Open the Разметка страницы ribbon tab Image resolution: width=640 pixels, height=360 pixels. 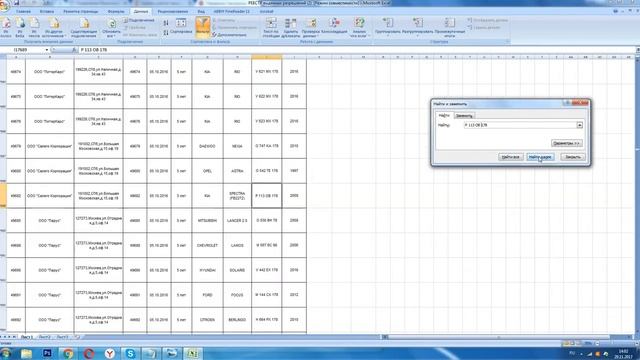81,11
